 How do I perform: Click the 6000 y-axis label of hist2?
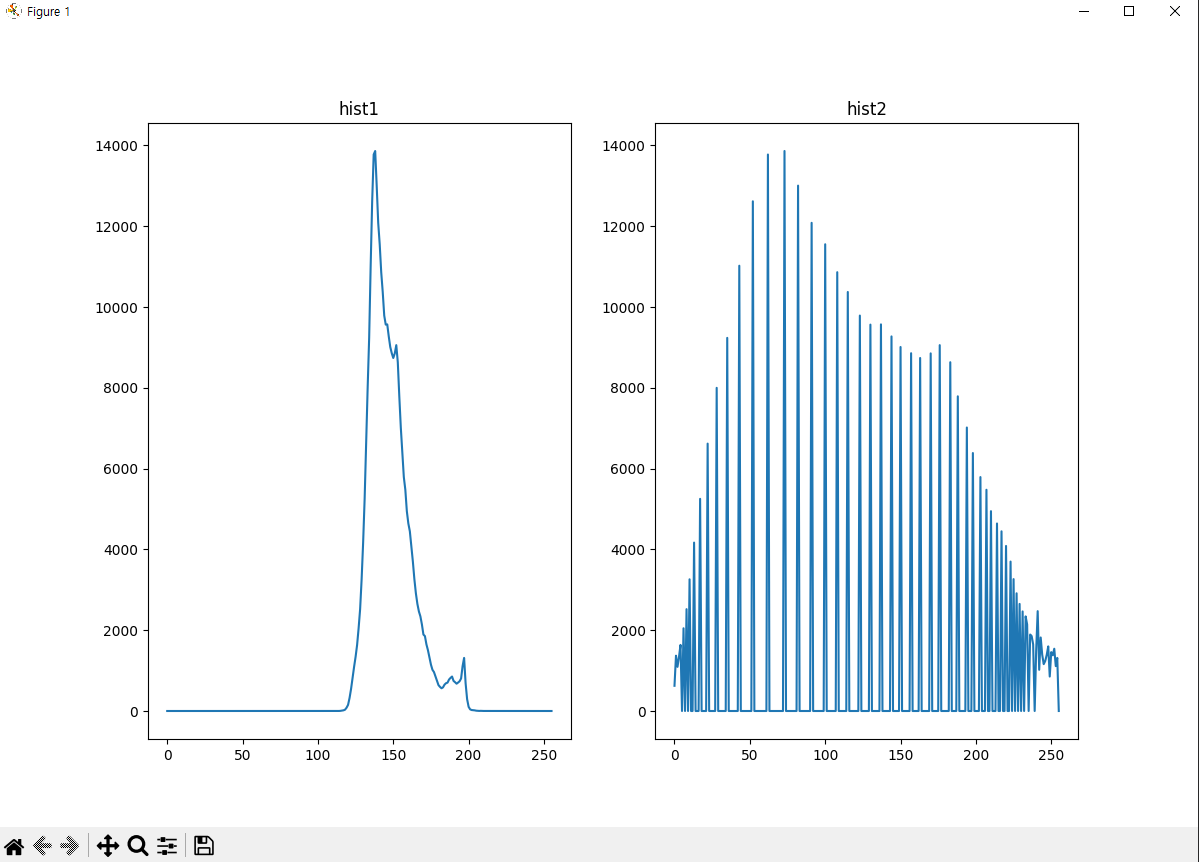click(628, 469)
